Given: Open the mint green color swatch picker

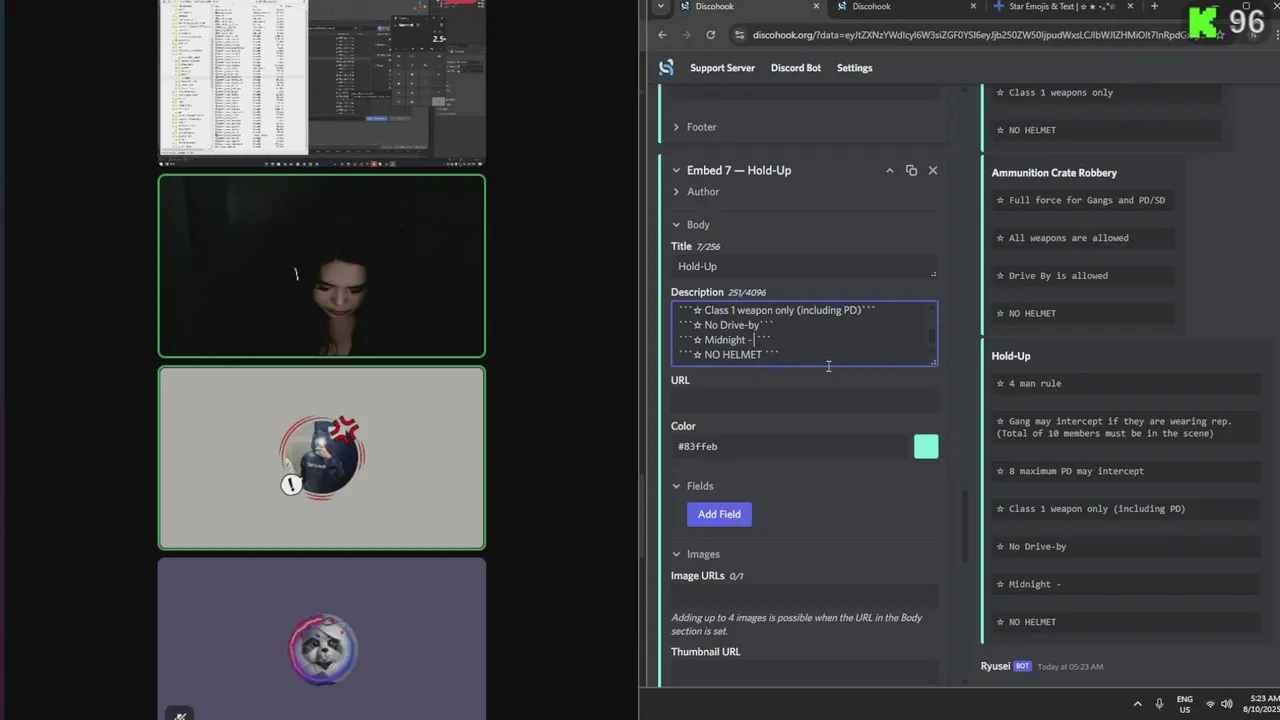Looking at the screenshot, I should [x=926, y=447].
